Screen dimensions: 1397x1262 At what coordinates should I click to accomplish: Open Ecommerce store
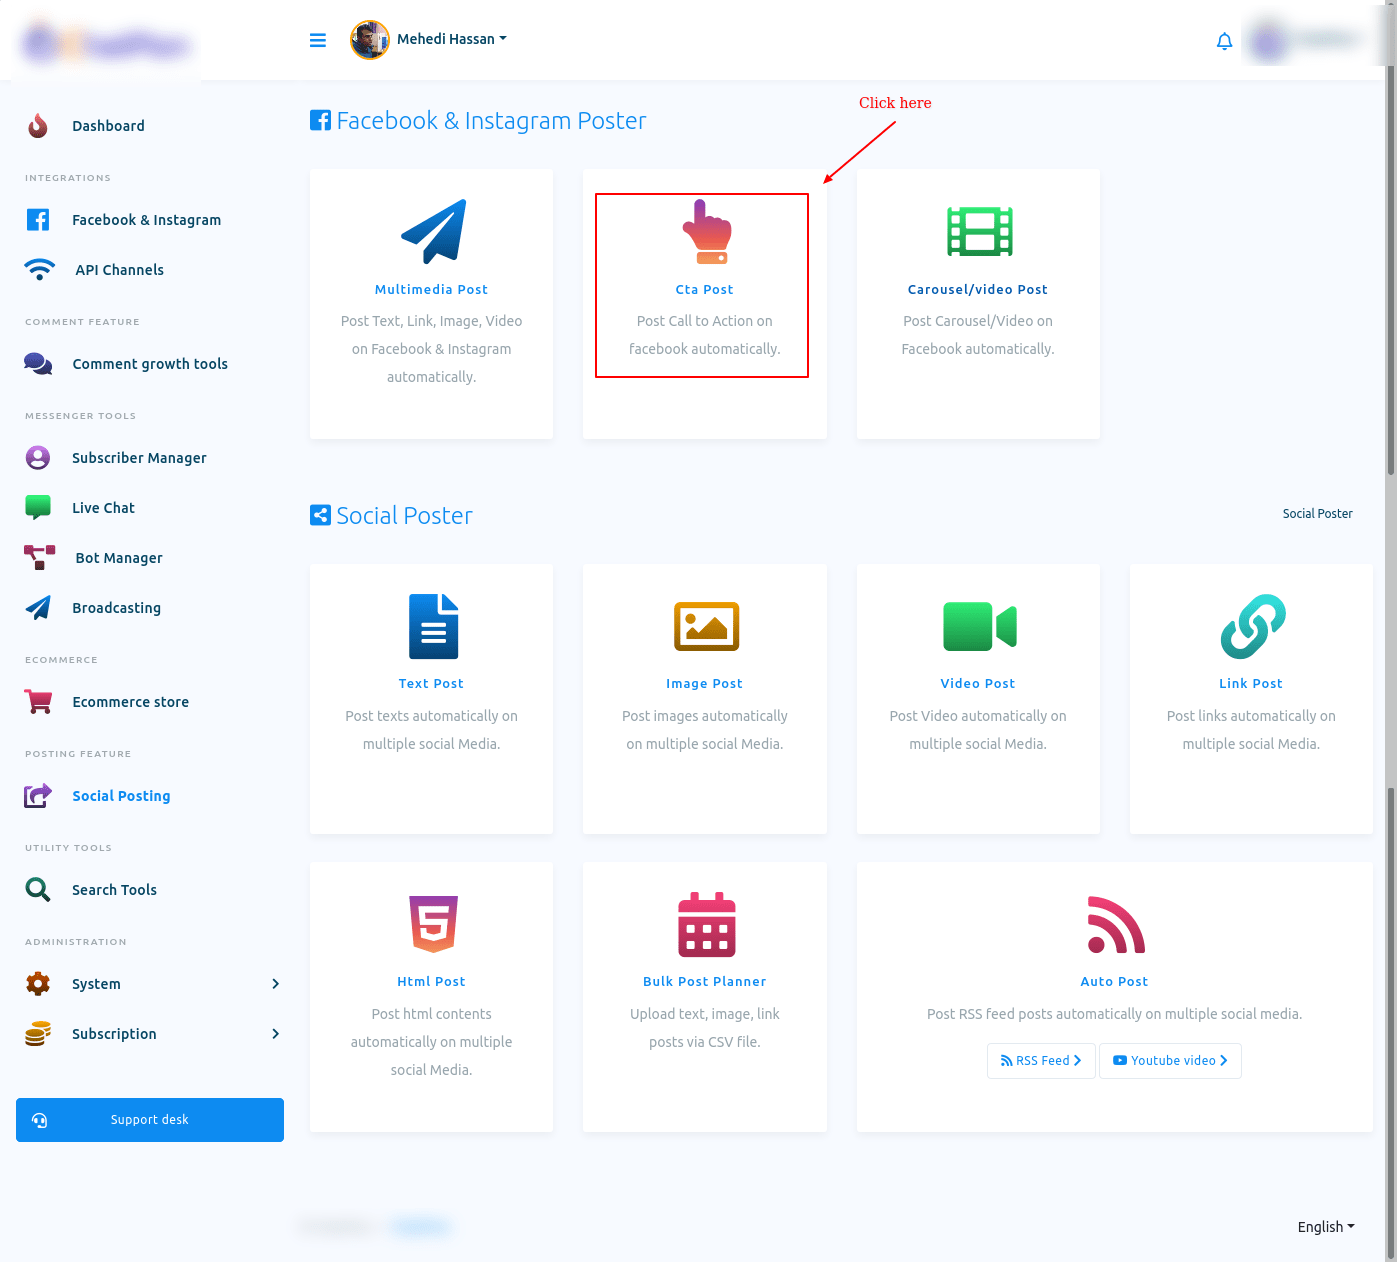[x=131, y=702]
